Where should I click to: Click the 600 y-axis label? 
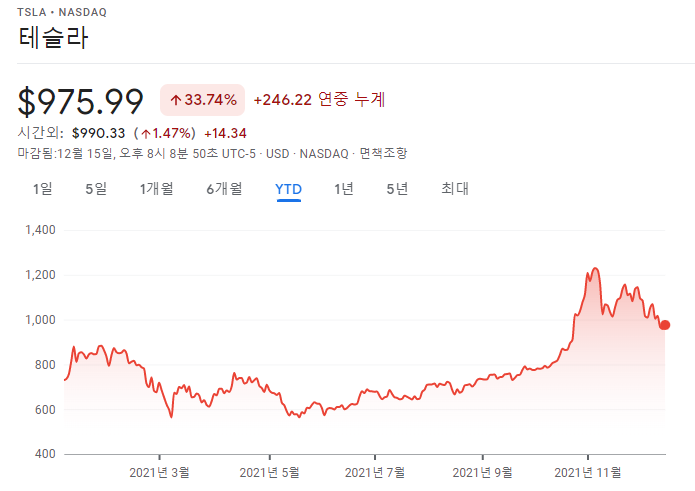45,410
